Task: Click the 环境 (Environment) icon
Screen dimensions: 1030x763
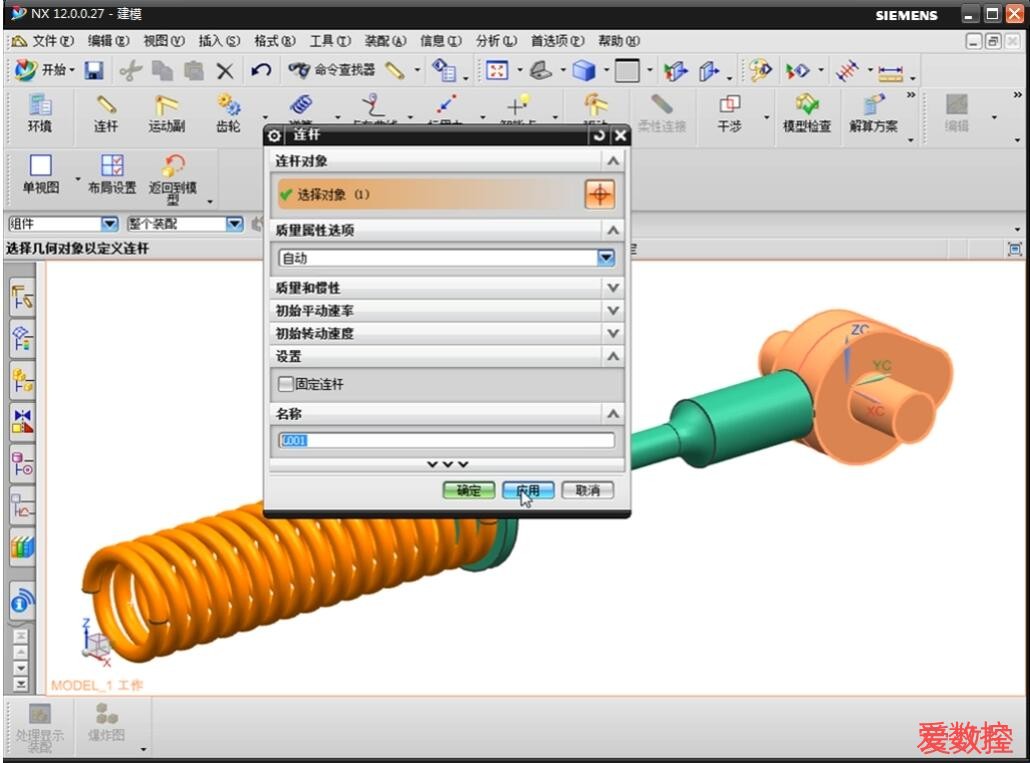Action: pos(40,113)
